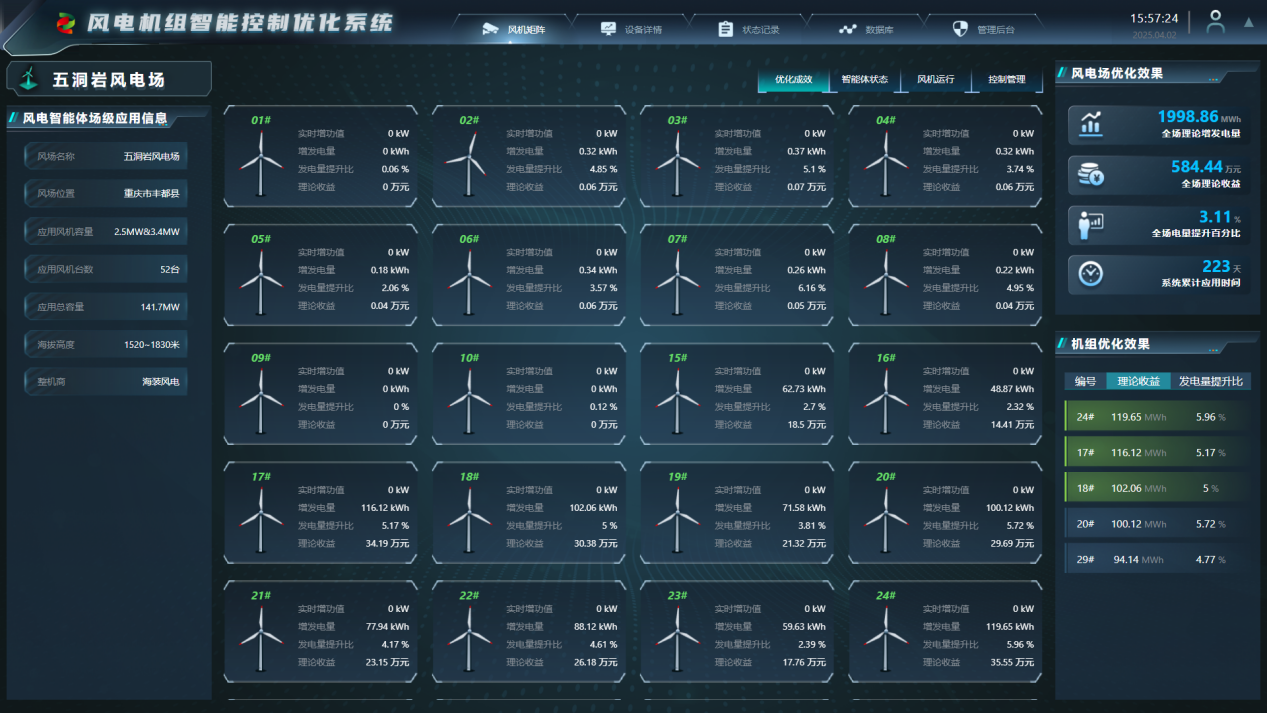Open the 设备详情 tab
This screenshot has height=713, width=1267.
click(x=633, y=30)
